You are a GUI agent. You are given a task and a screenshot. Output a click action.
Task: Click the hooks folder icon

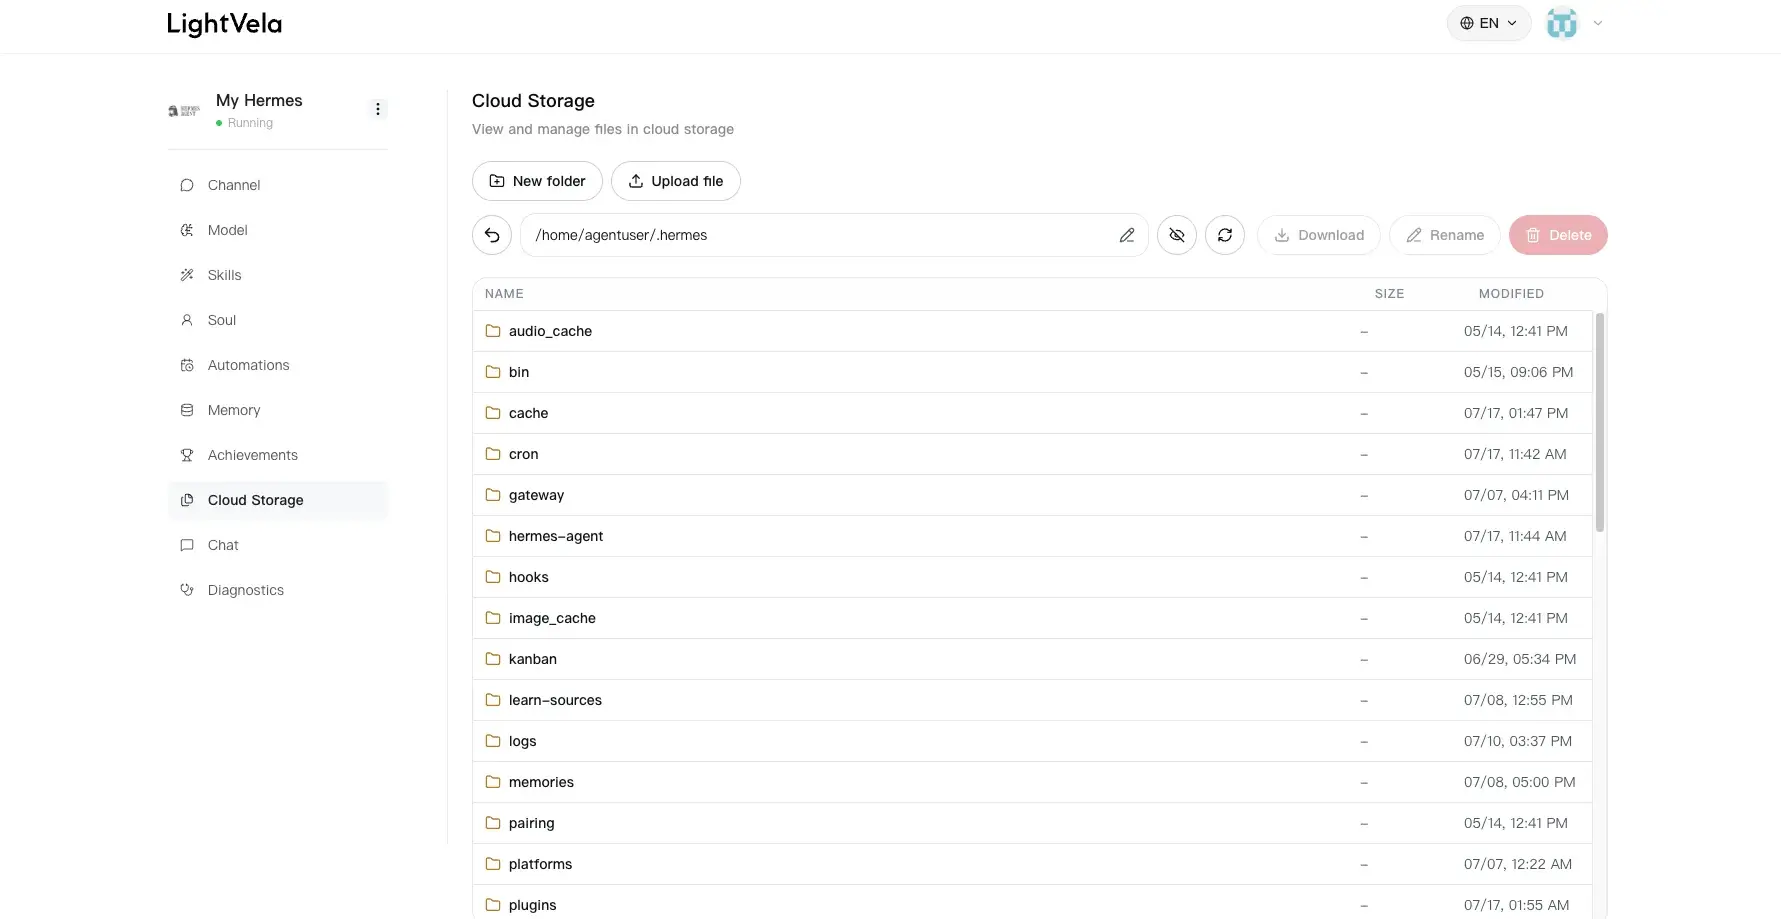coord(493,577)
